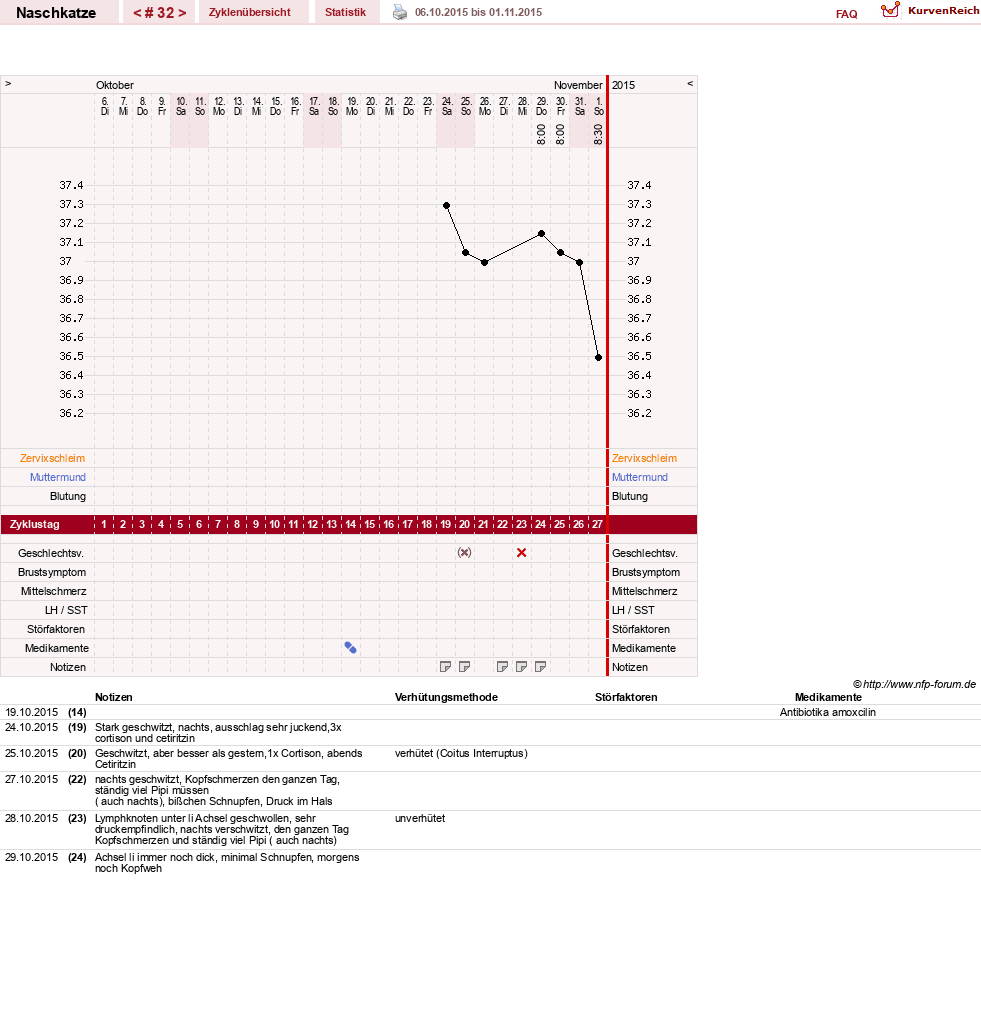
Task: Click the left Brustsymptom row label
Action: [x=52, y=572]
